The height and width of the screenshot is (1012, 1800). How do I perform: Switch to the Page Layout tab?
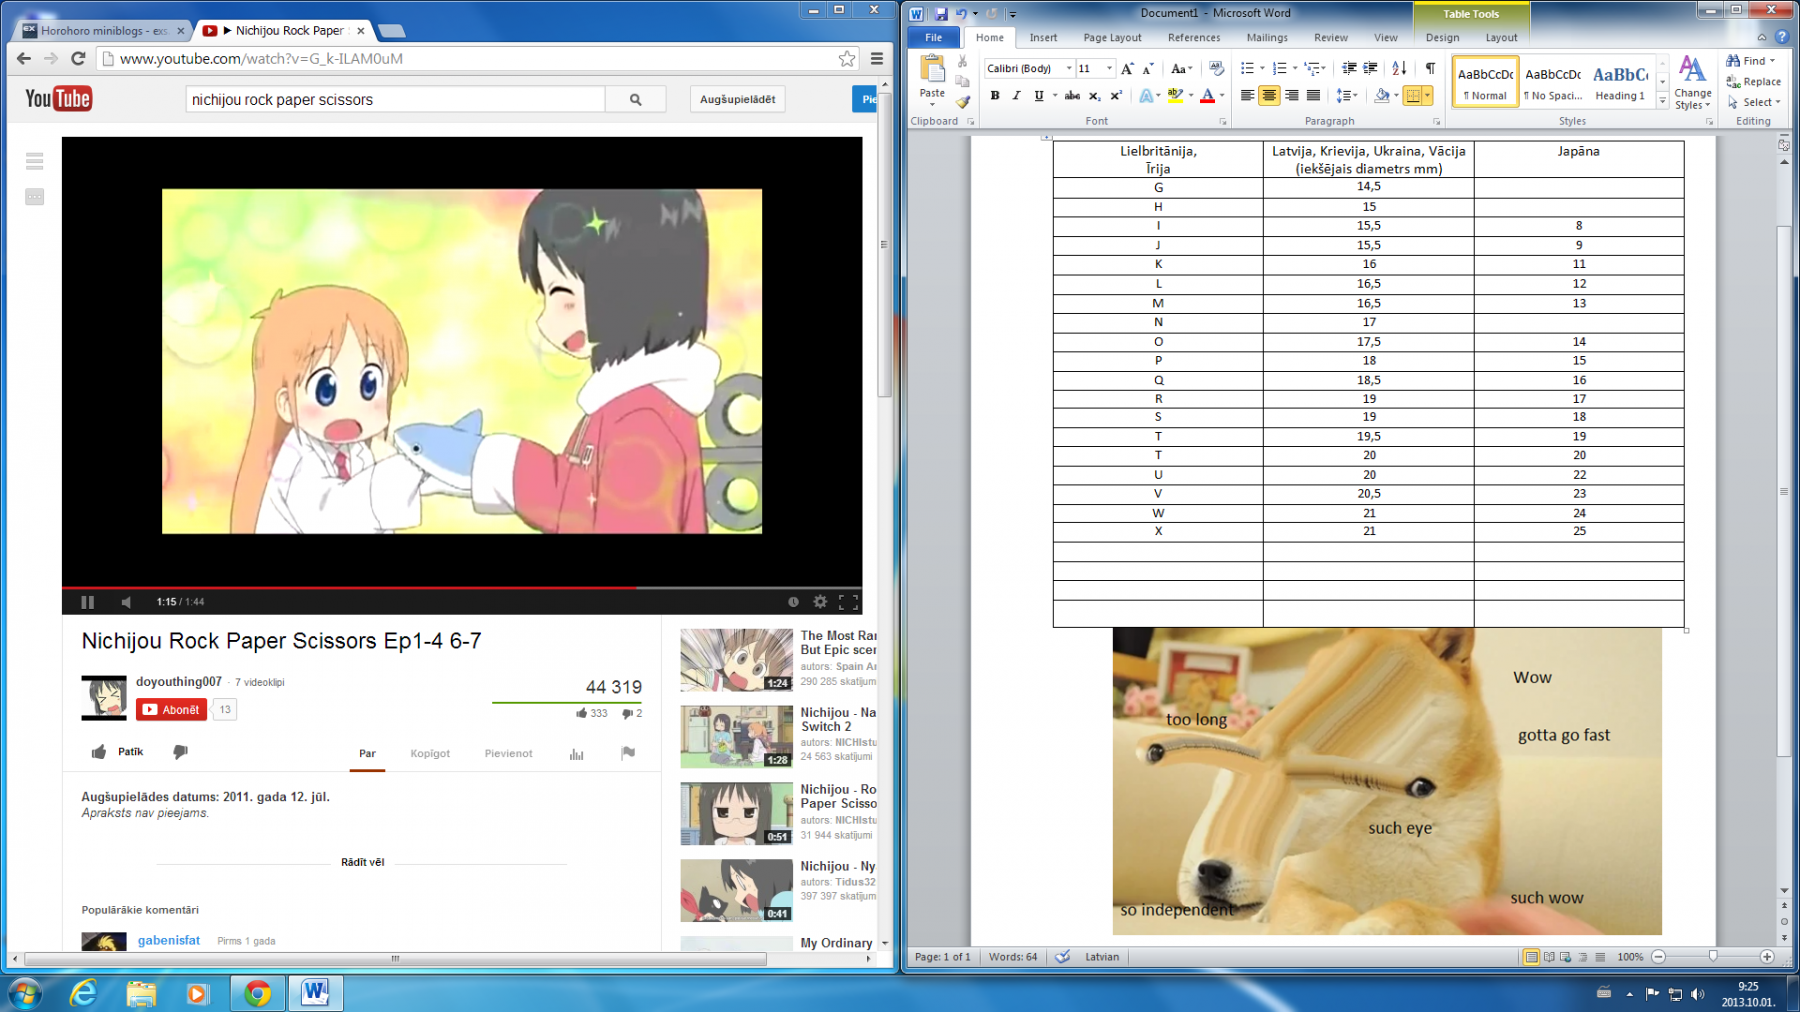pyautogui.click(x=1112, y=38)
